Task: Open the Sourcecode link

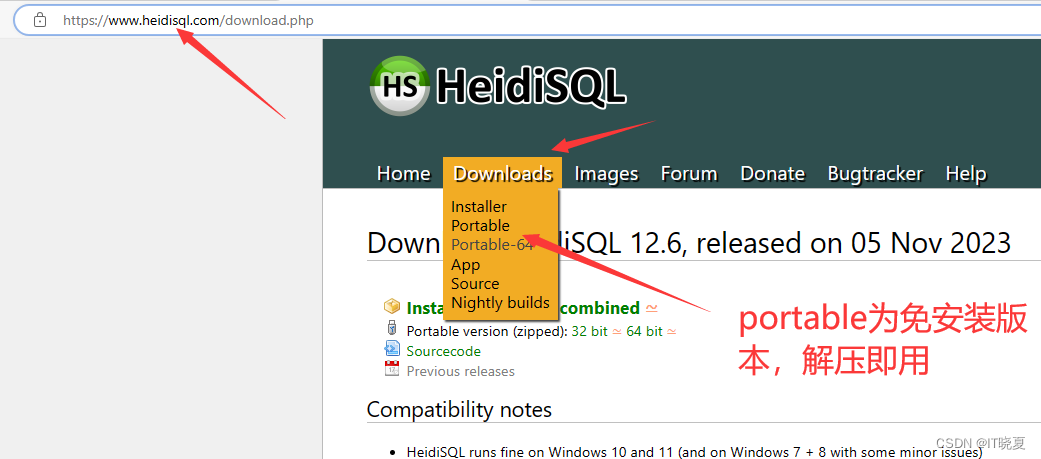Action: (443, 351)
